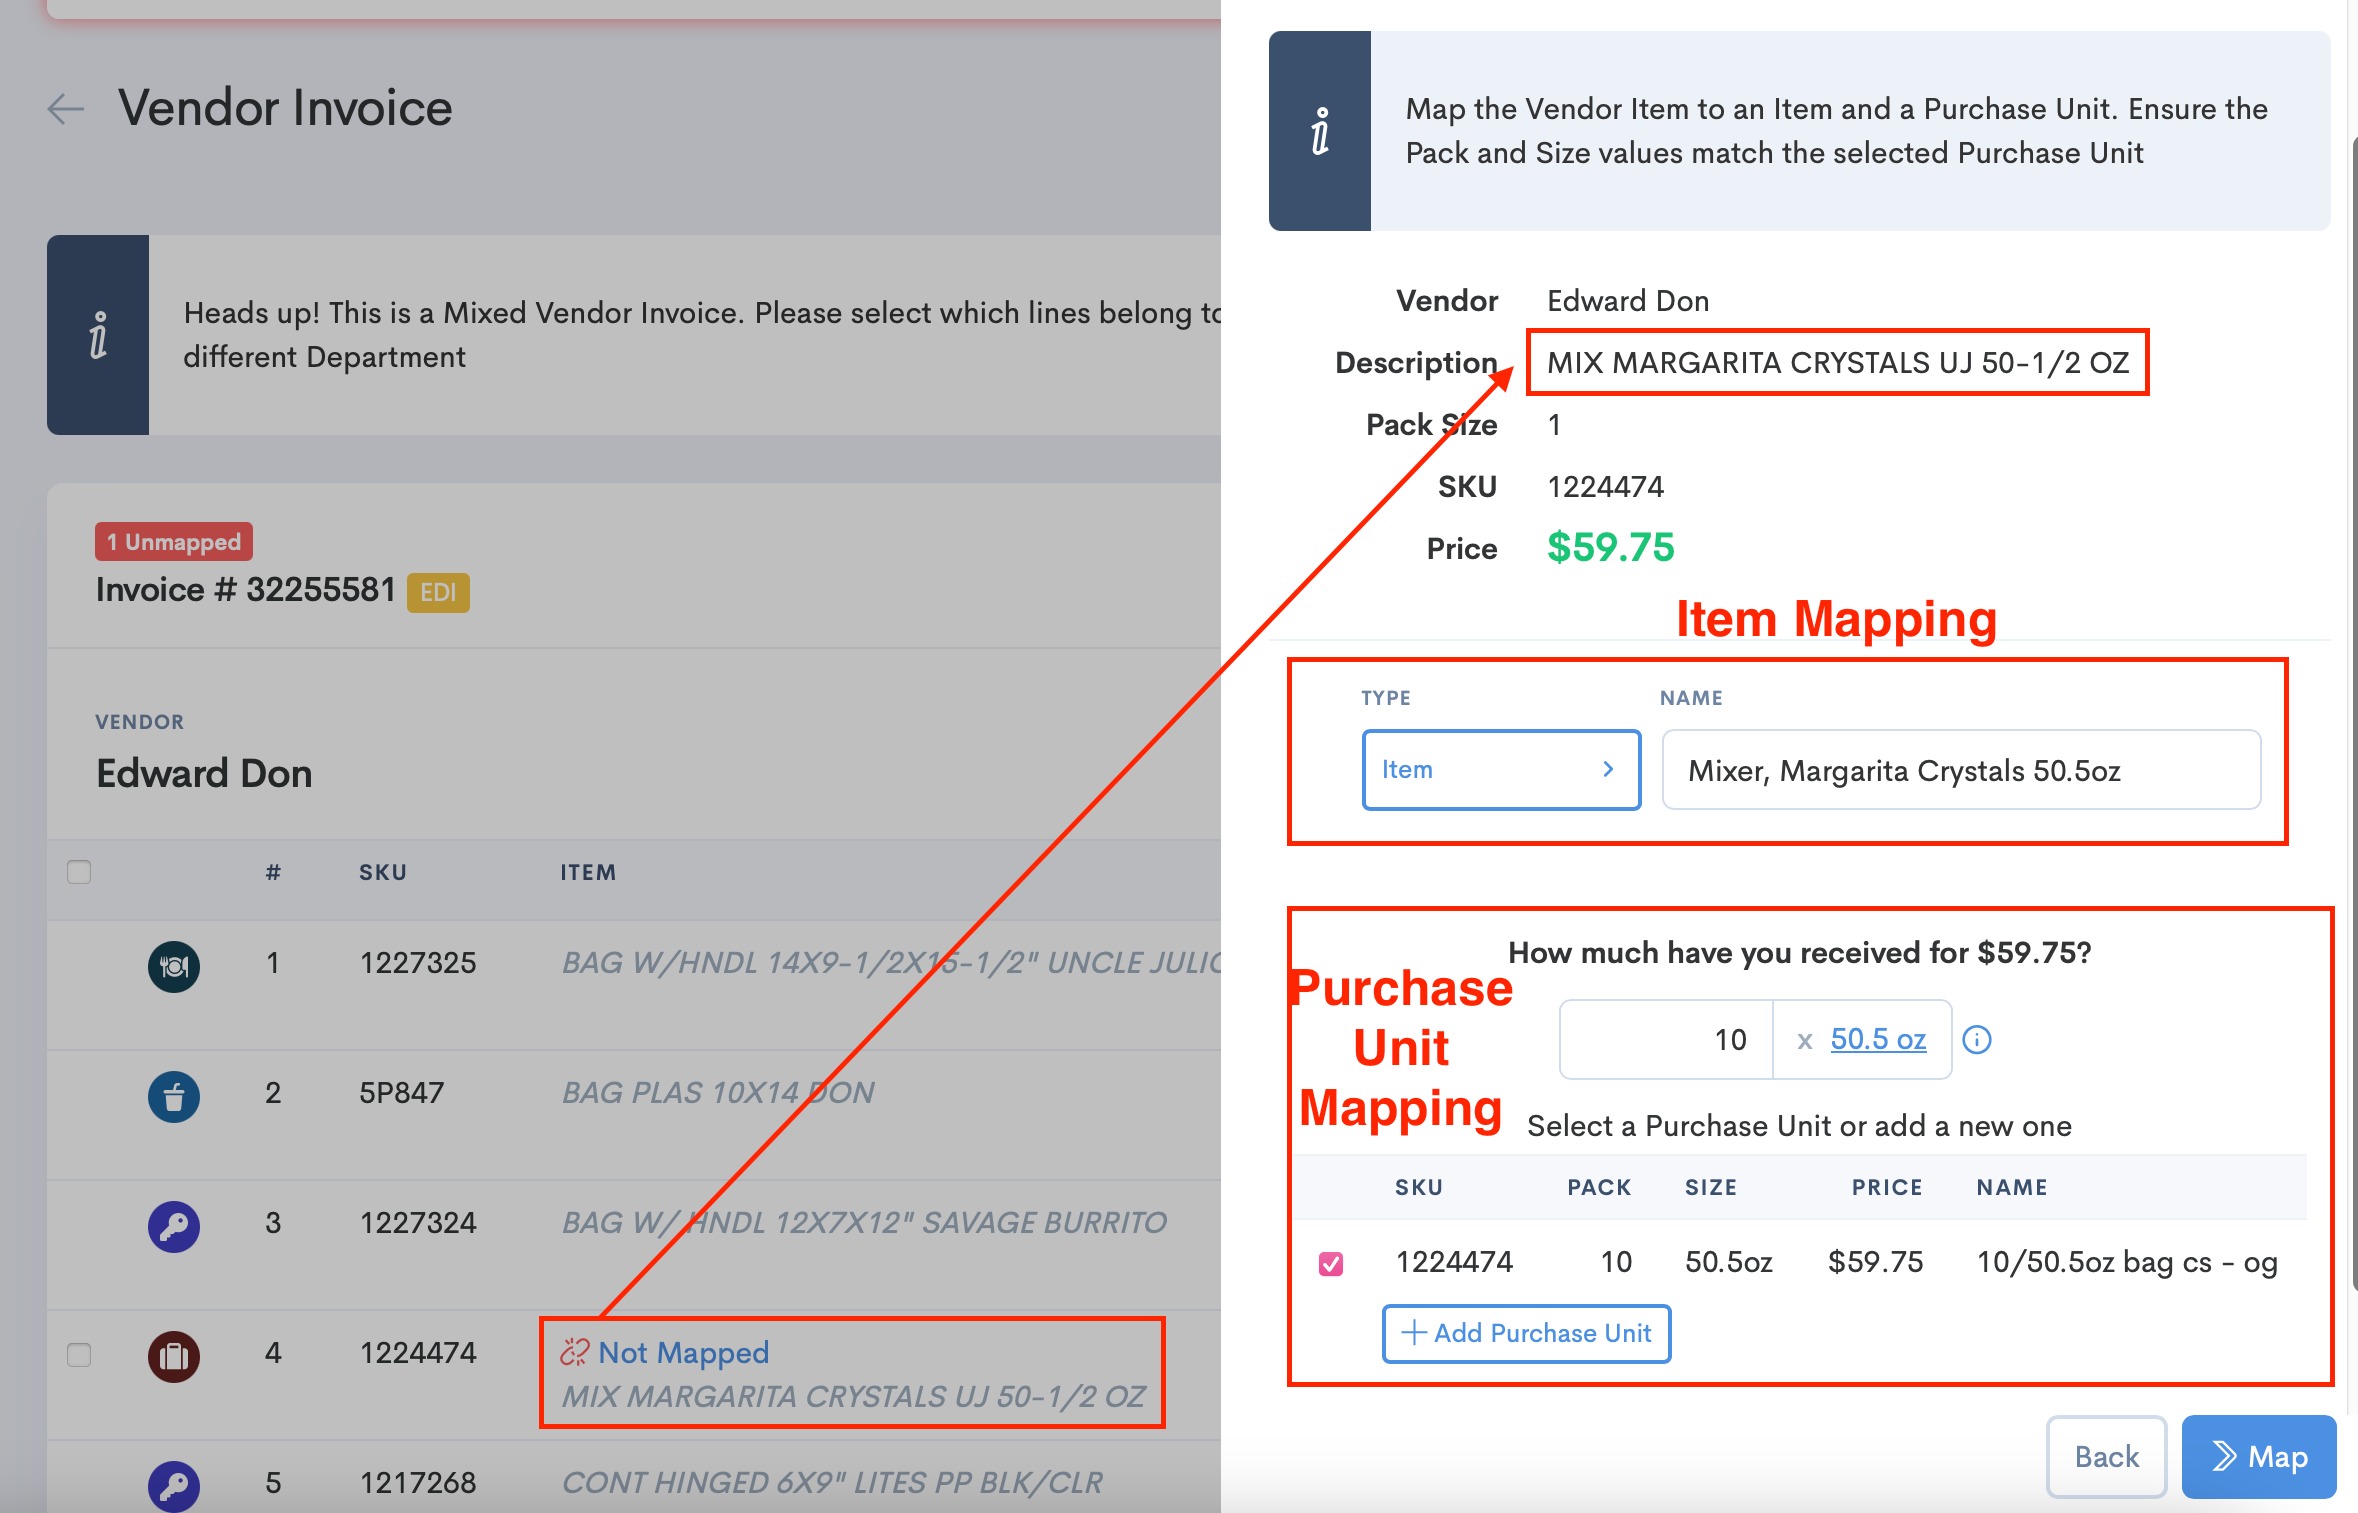Open the Type dropdown showing Item
The width and height of the screenshot is (2358, 1513).
(1499, 769)
